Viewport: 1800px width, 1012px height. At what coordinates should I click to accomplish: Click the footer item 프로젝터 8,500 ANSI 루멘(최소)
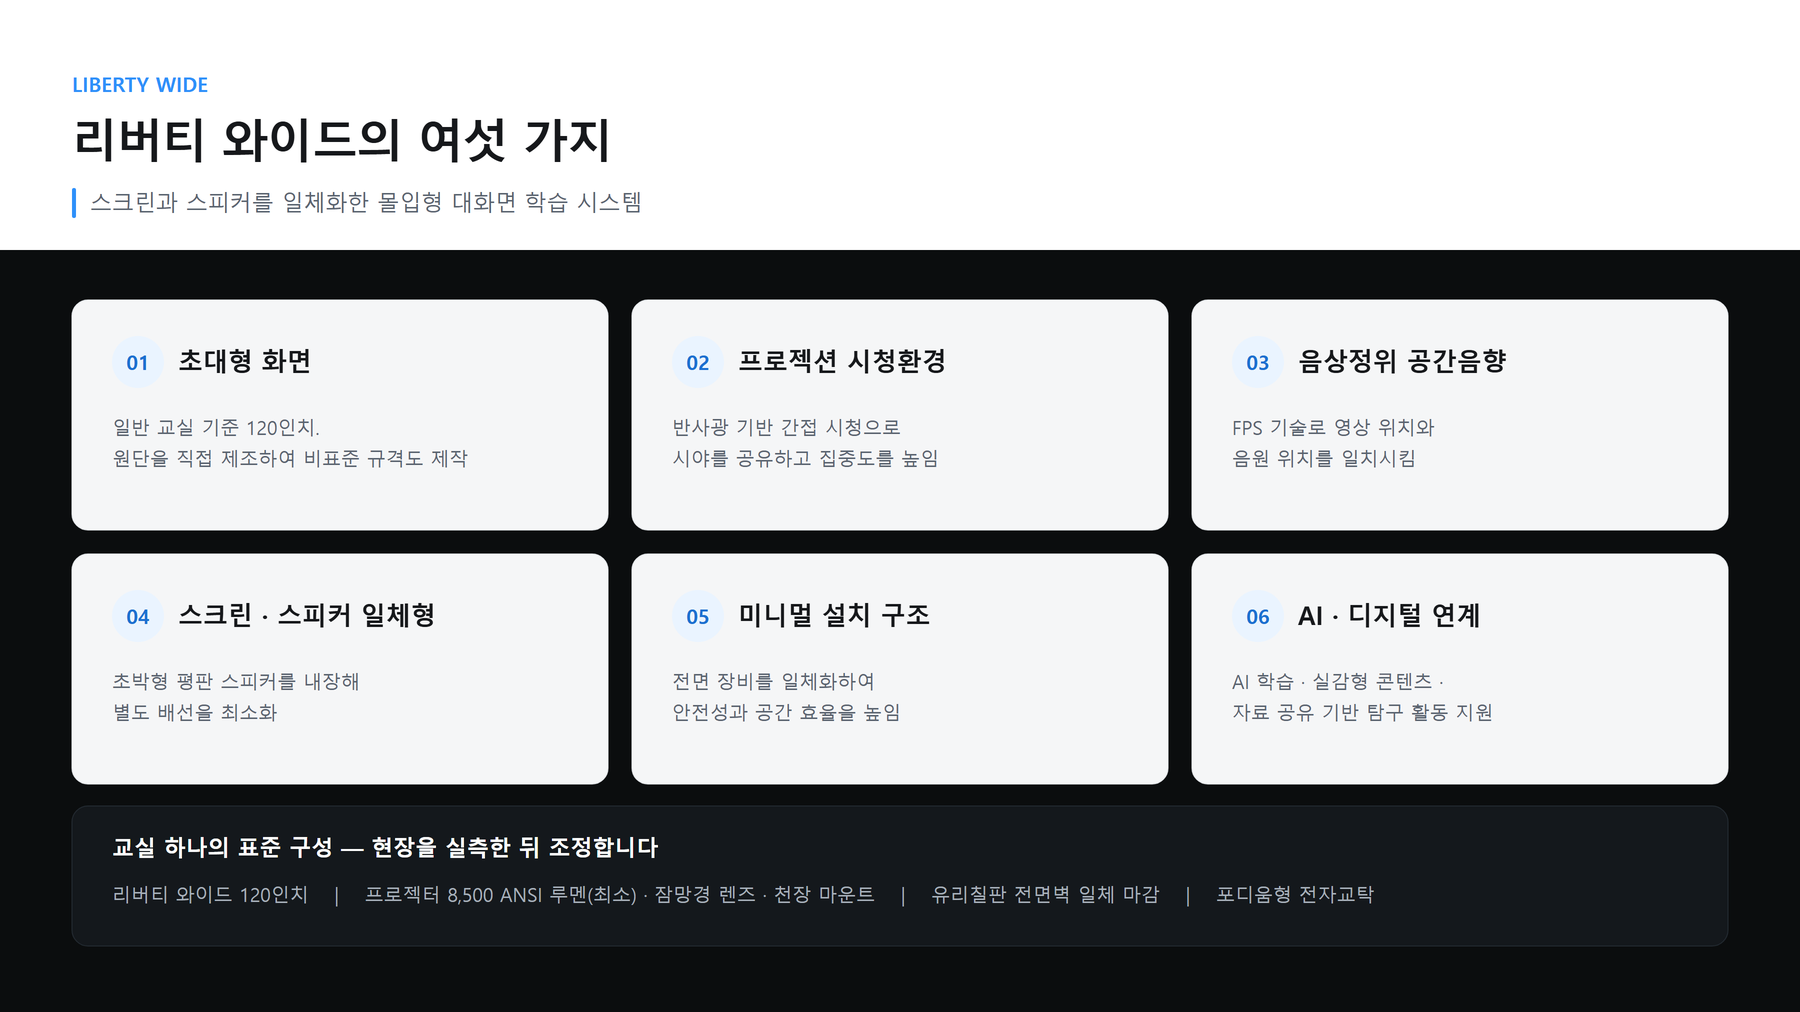pos(501,894)
